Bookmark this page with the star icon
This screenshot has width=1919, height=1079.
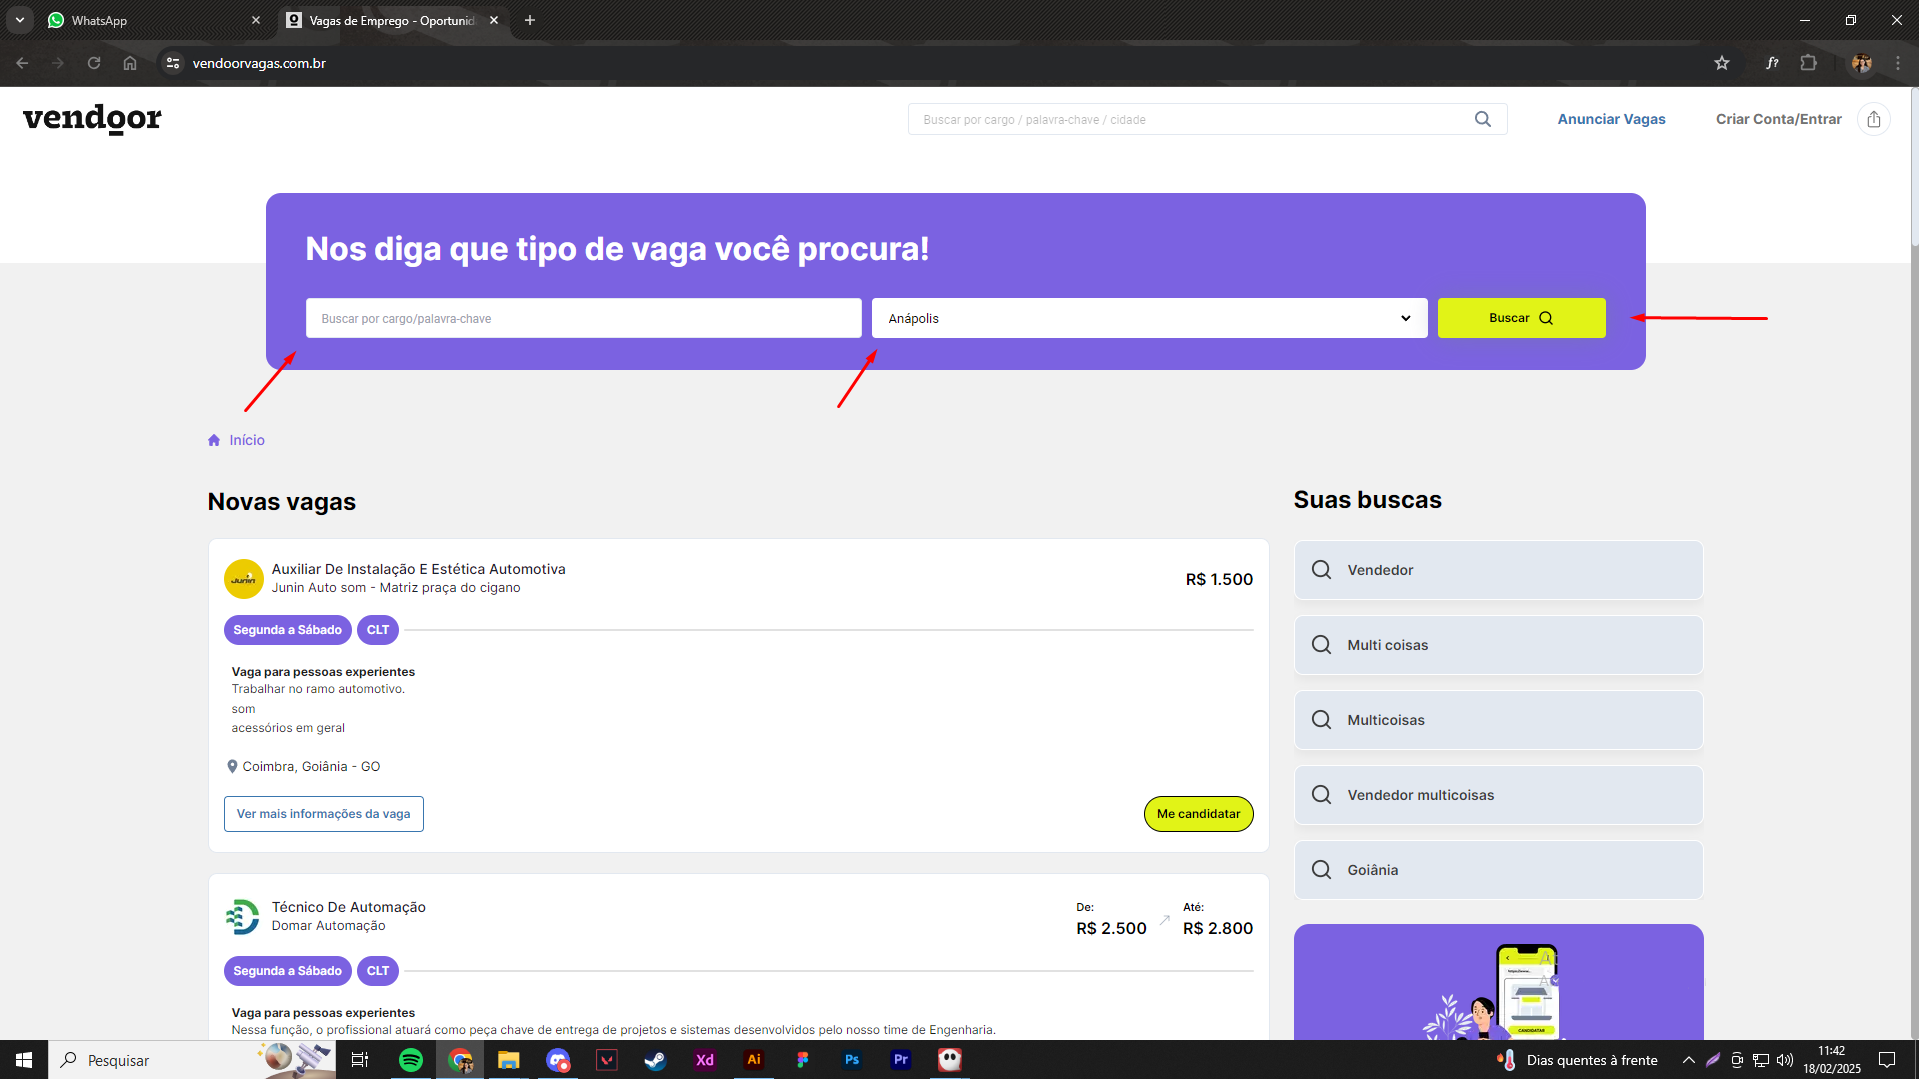tap(1721, 63)
